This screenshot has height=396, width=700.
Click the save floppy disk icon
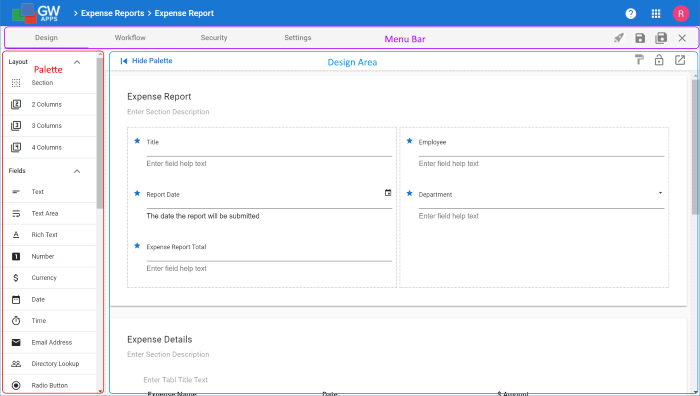[x=640, y=38]
